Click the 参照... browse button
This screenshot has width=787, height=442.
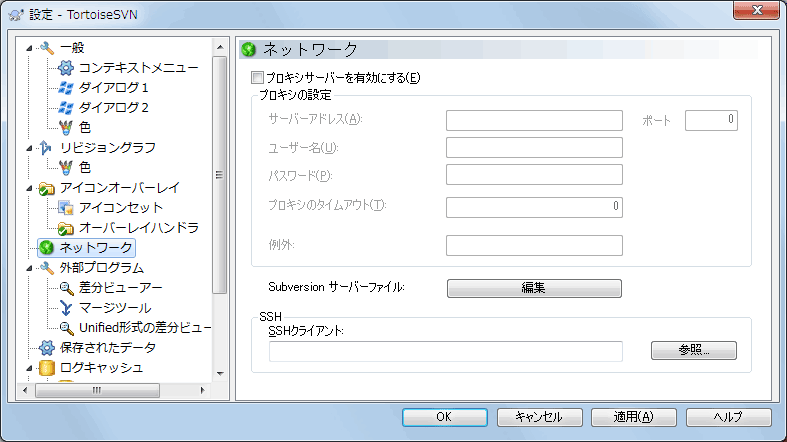(694, 350)
